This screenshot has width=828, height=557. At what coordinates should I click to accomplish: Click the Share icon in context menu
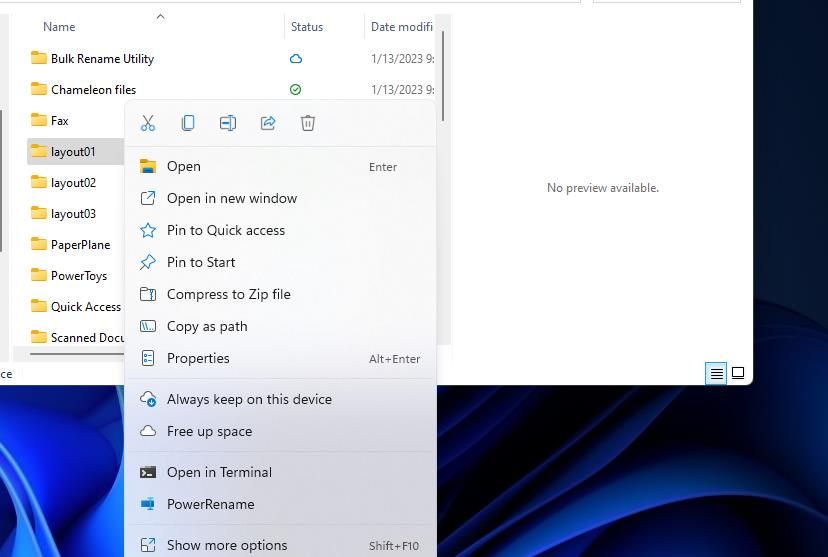pyautogui.click(x=268, y=123)
